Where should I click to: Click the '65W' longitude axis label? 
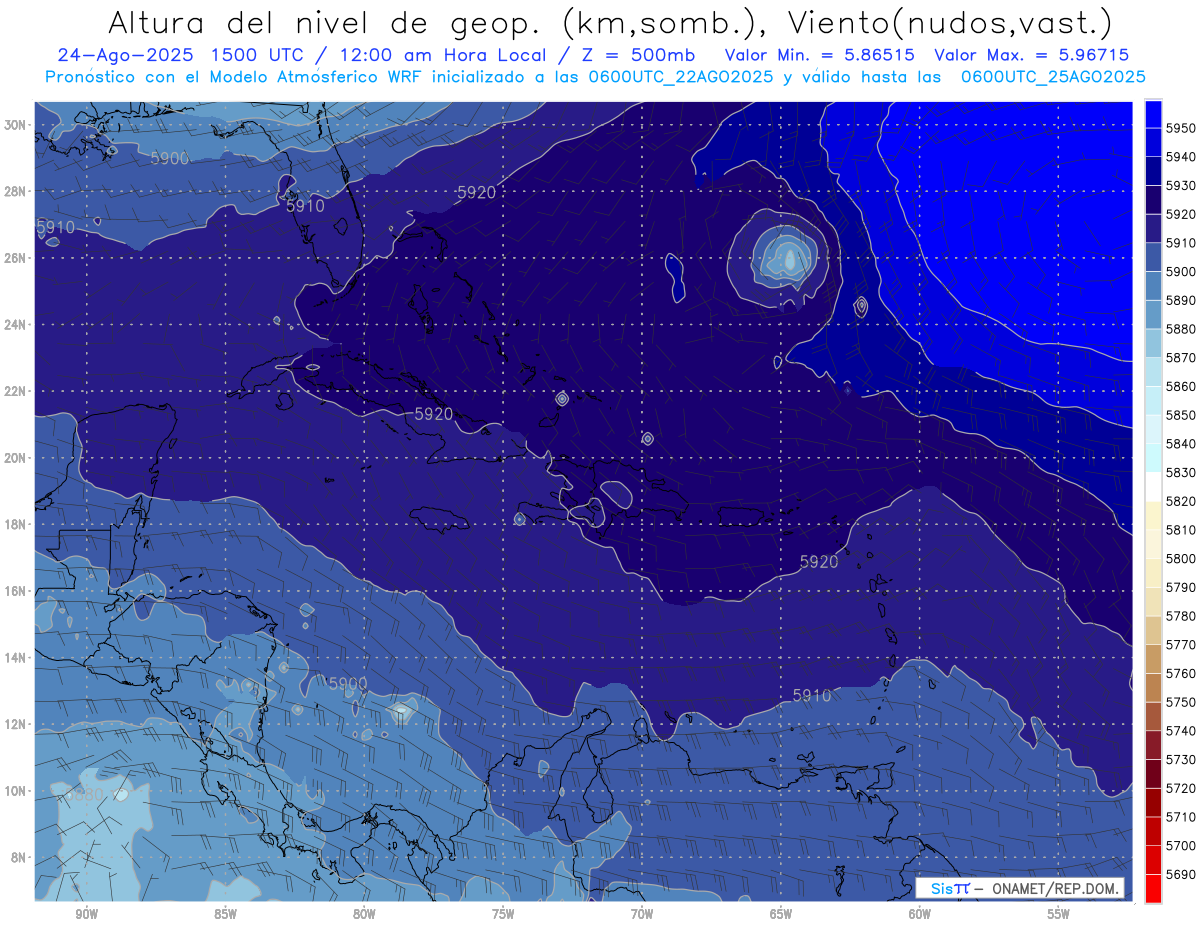coord(781,914)
